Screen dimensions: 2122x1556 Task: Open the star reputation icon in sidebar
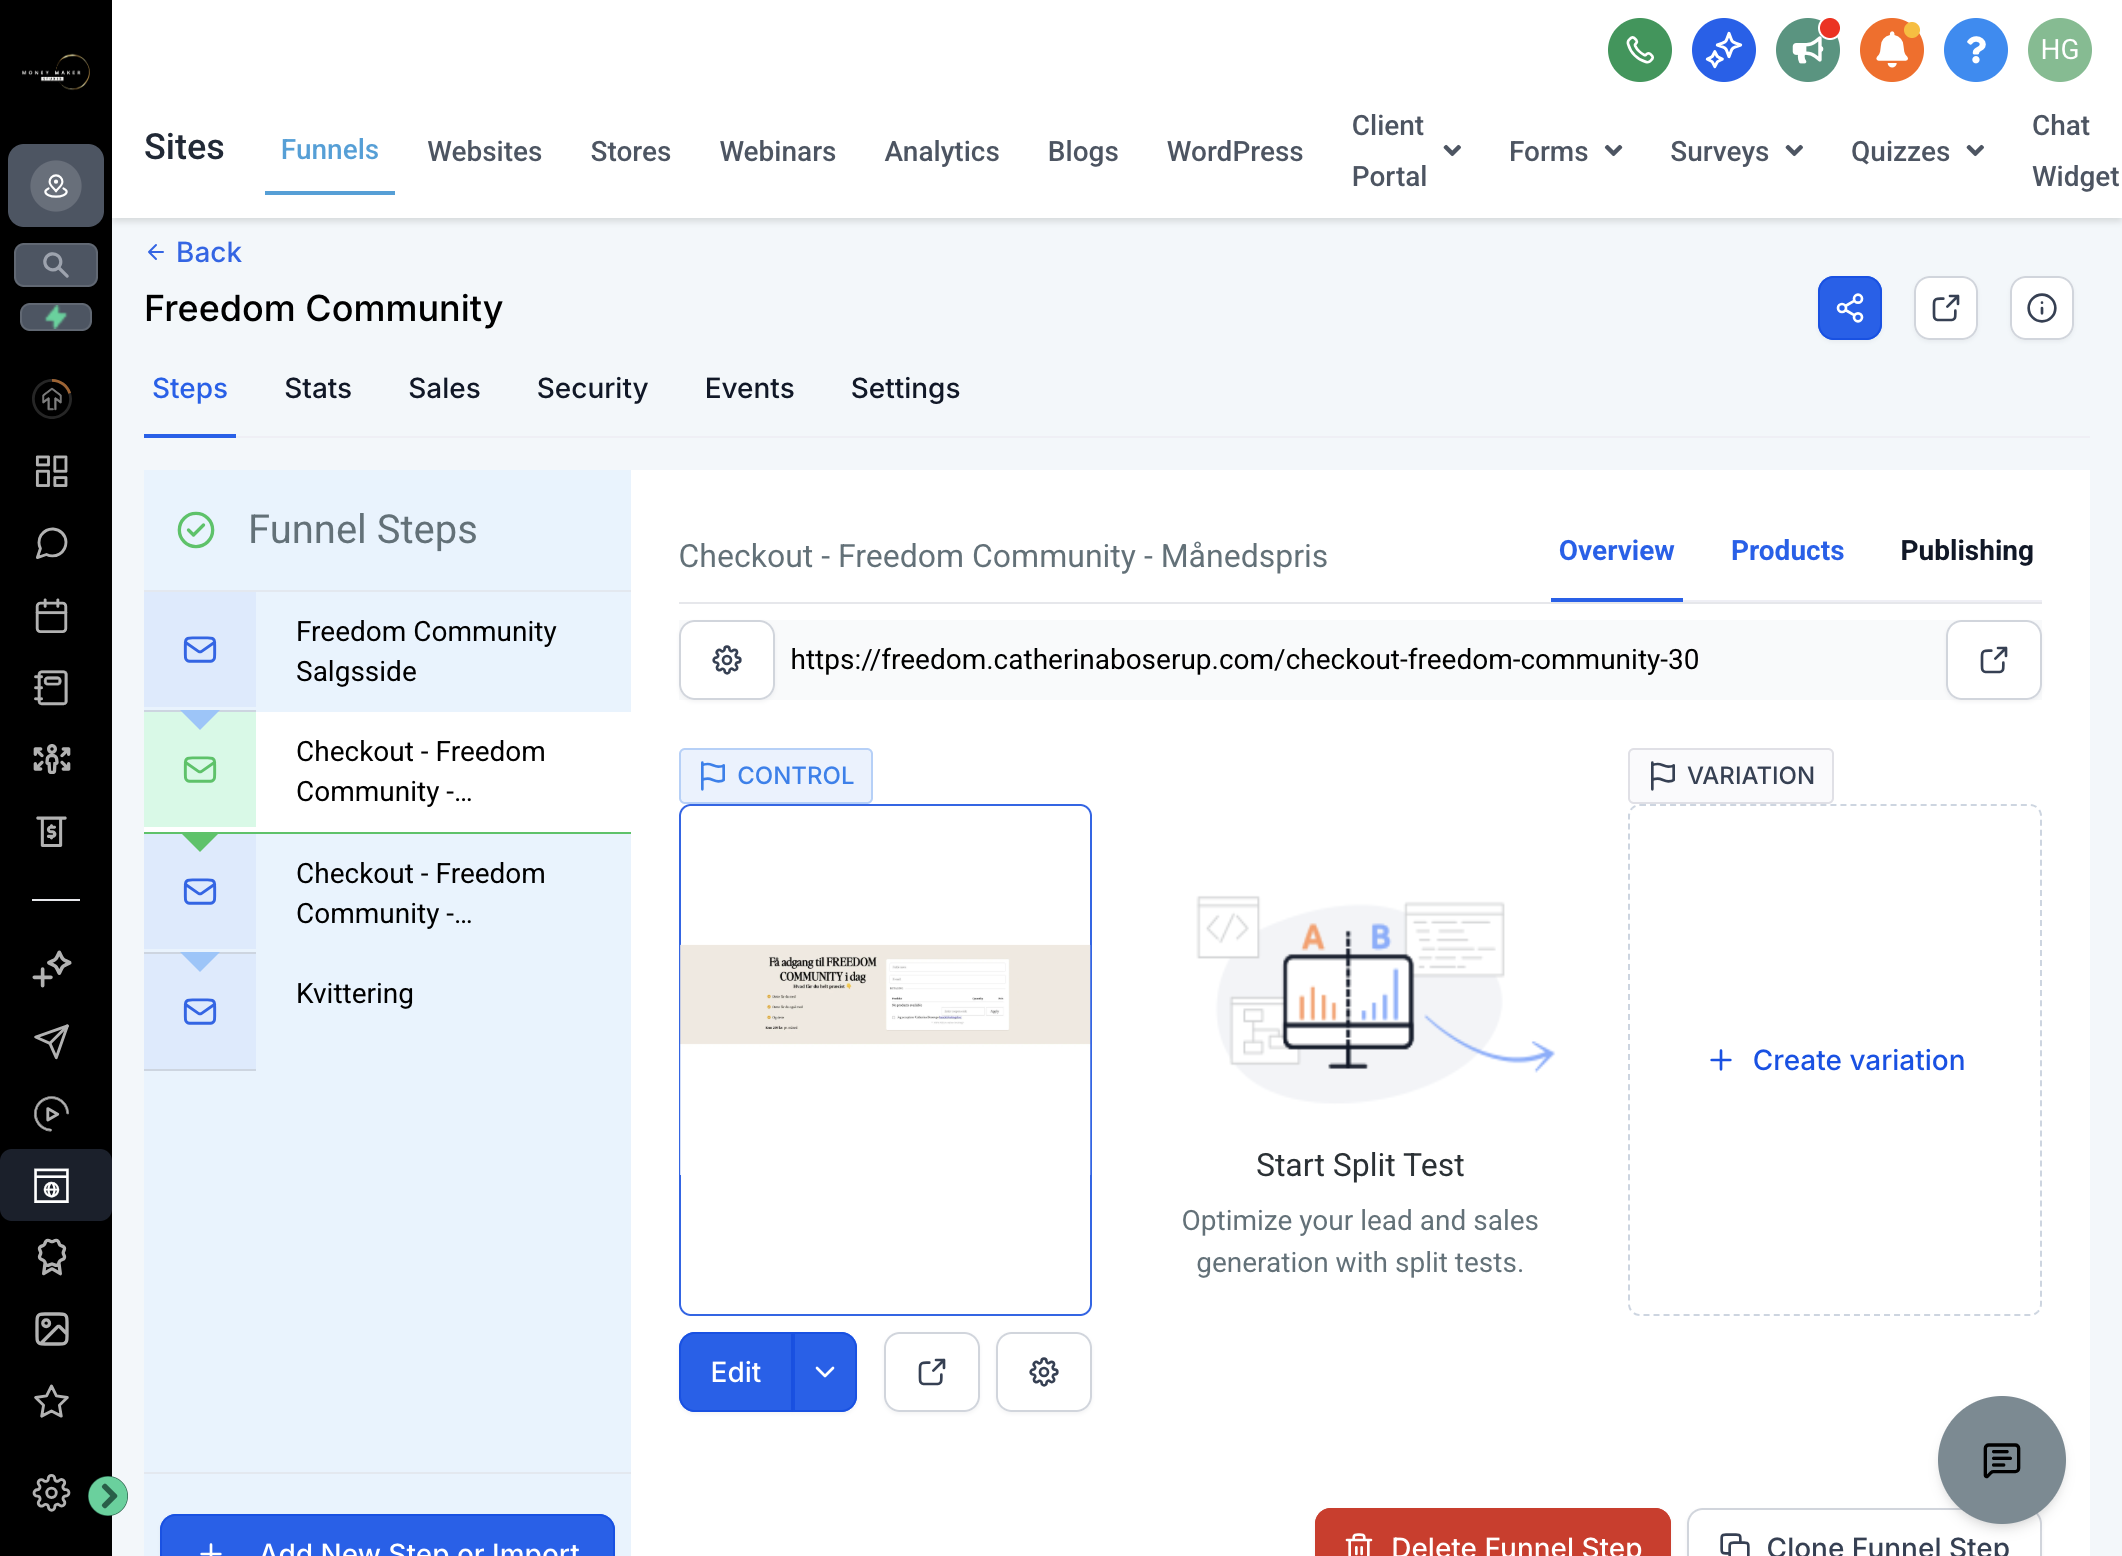click(x=52, y=1402)
